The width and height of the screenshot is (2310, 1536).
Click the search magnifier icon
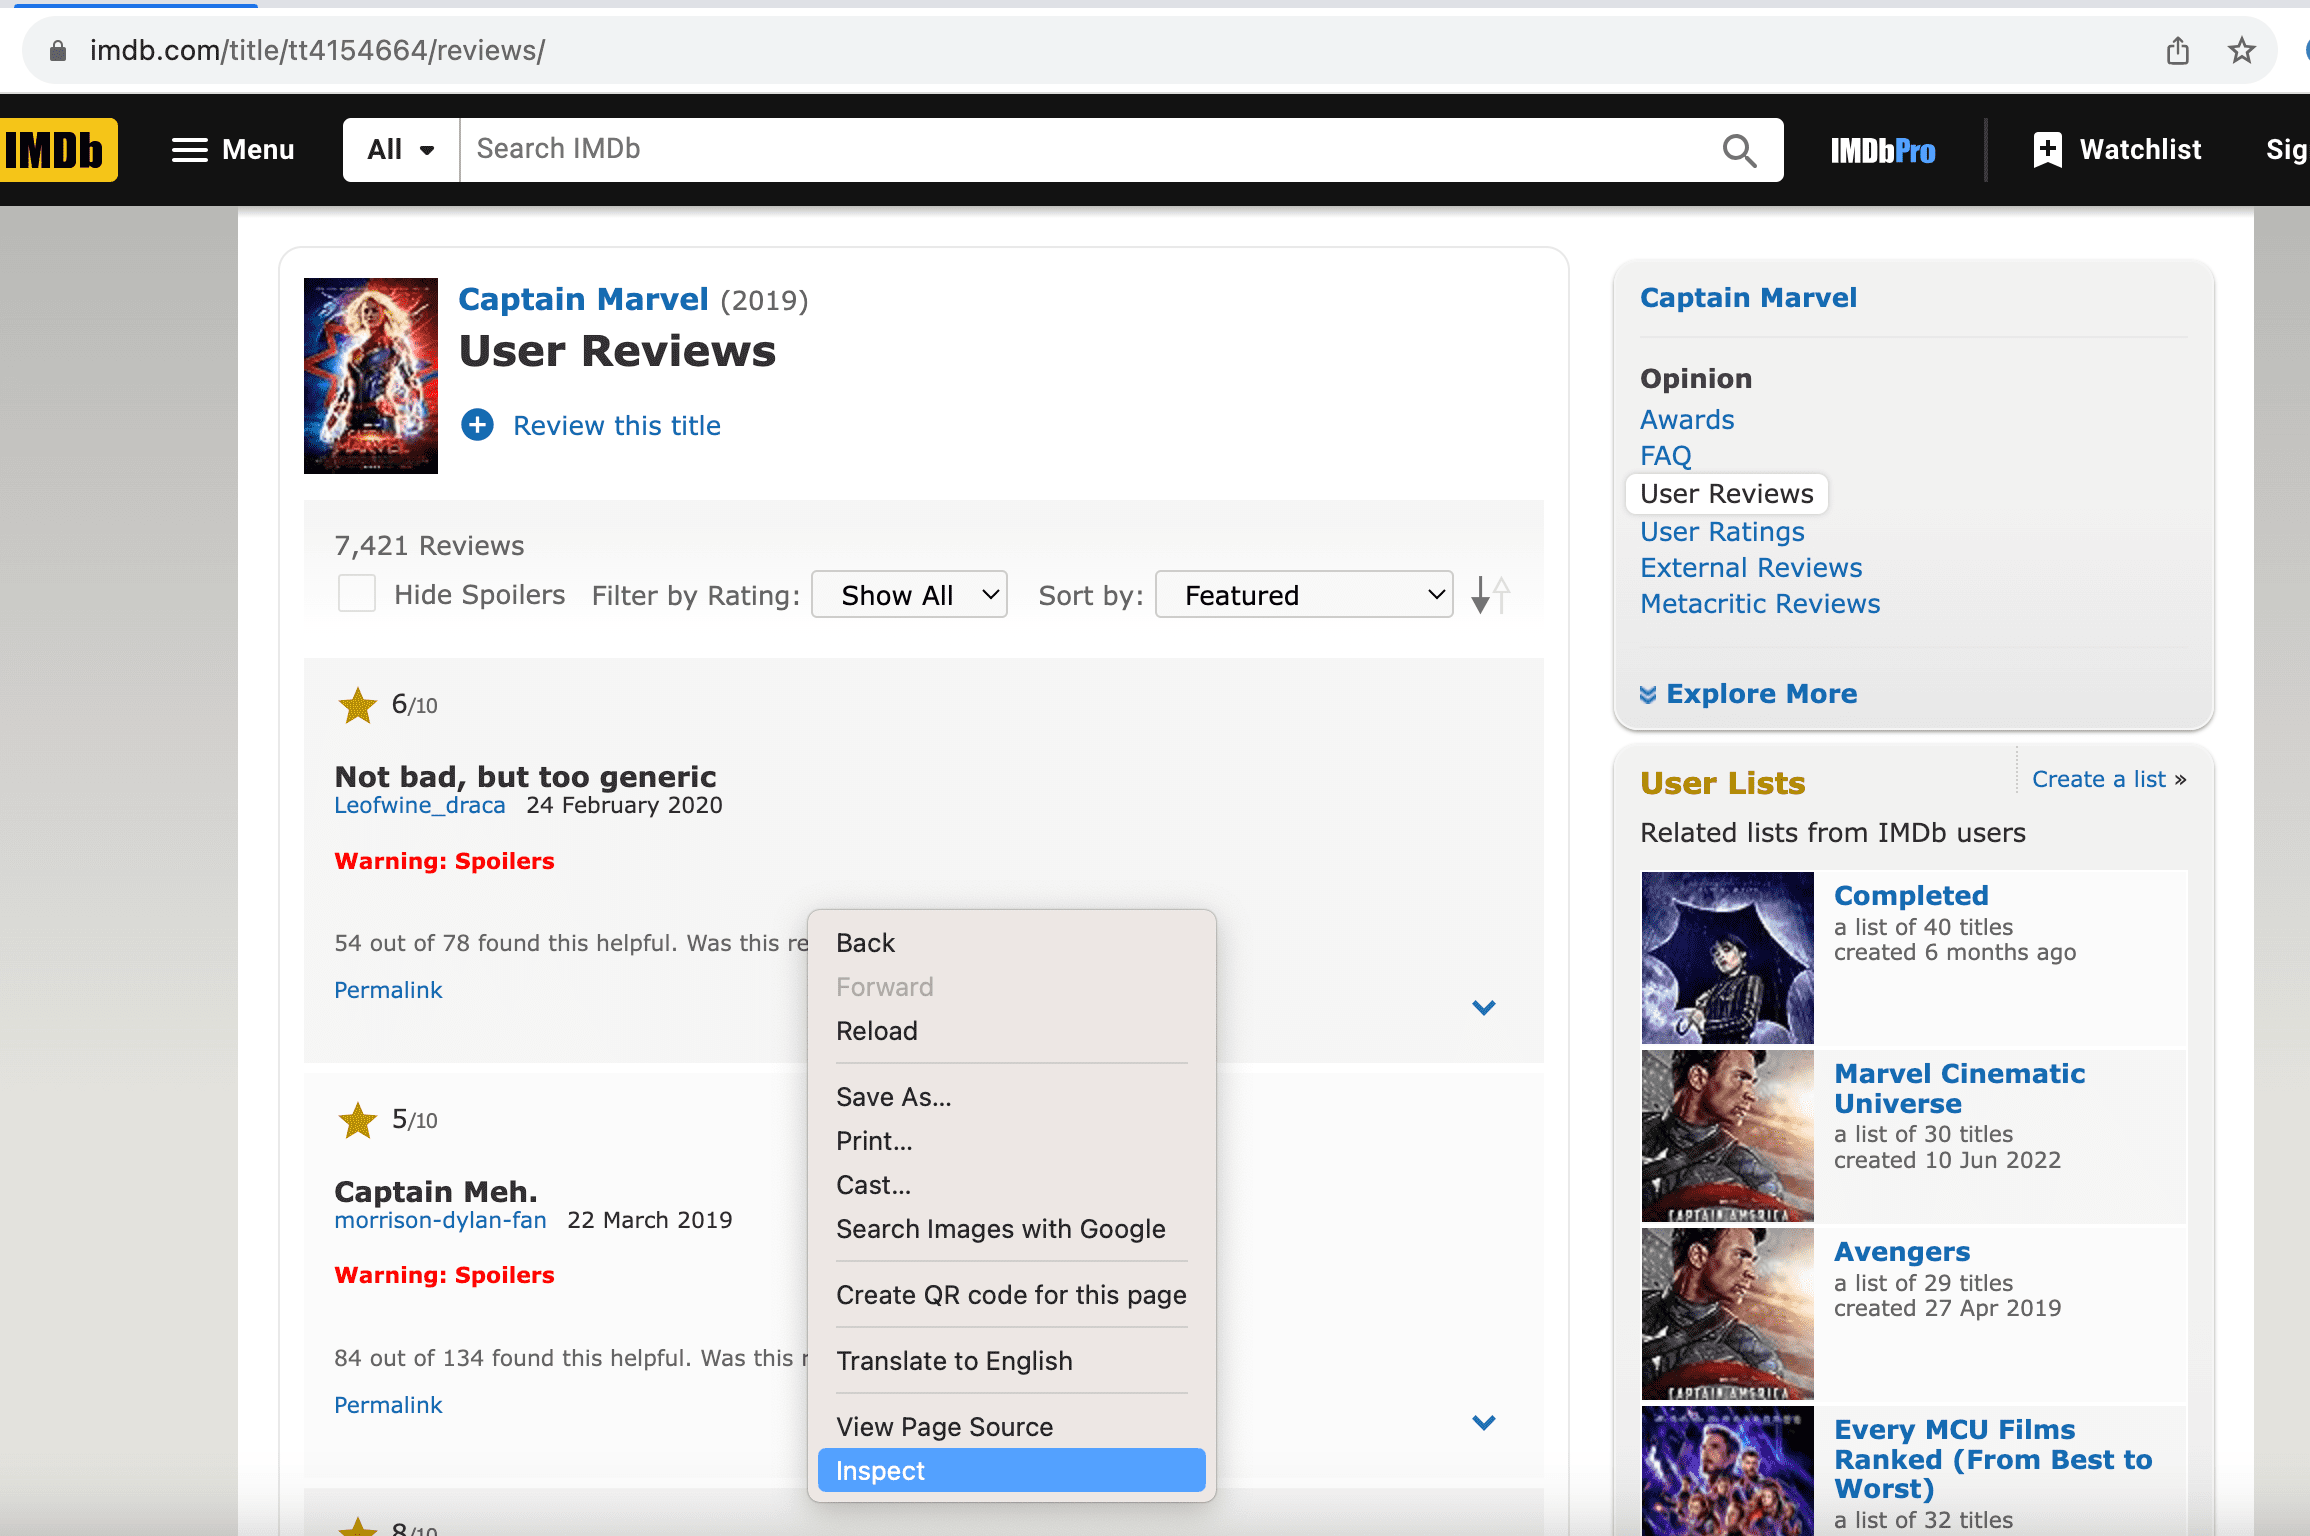pyautogui.click(x=1740, y=150)
